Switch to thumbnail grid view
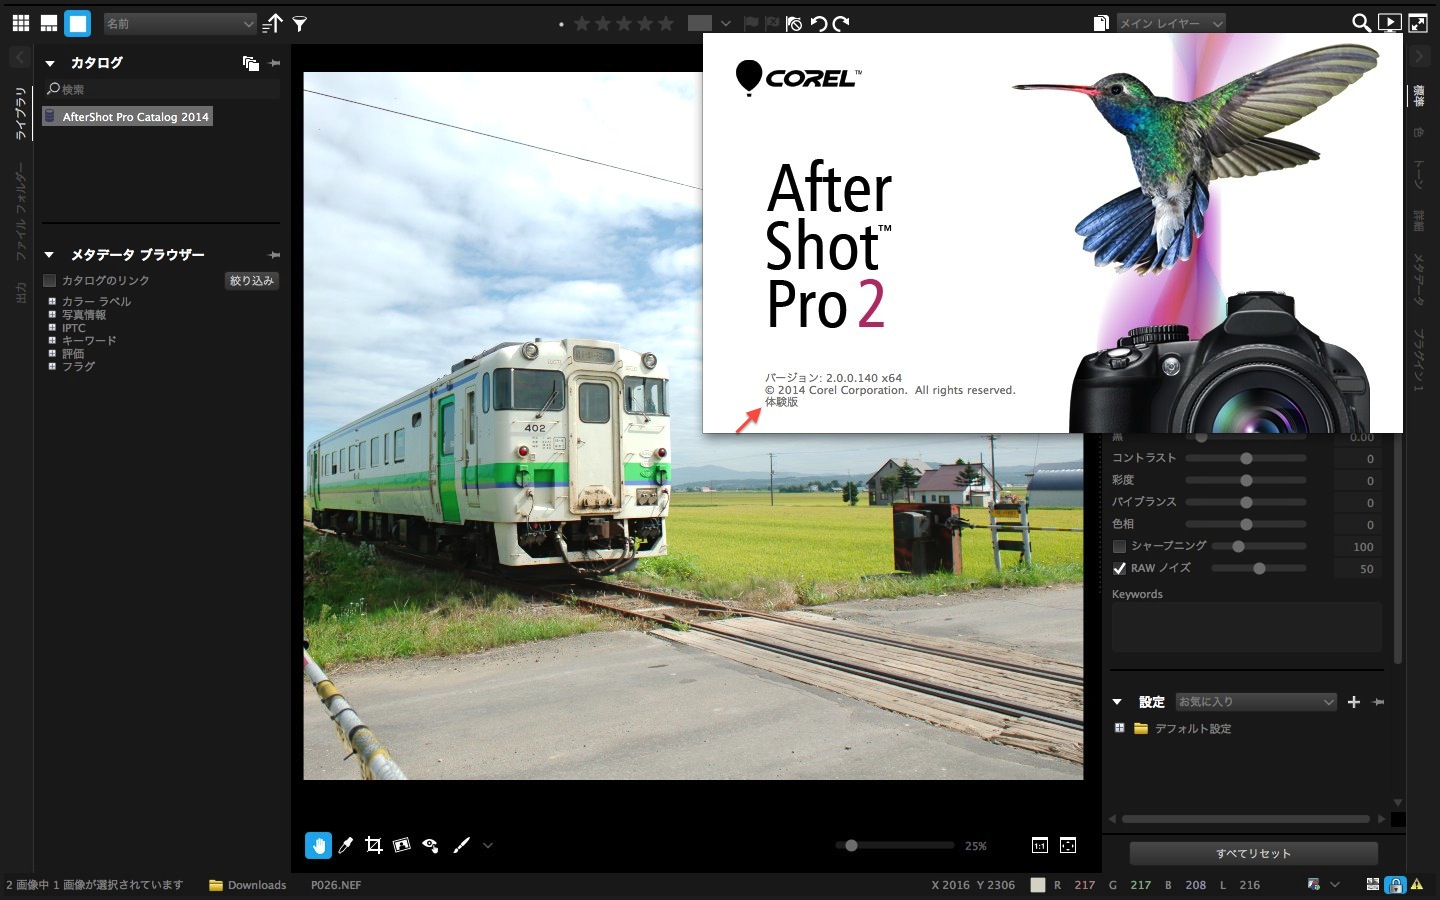Image resolution: width=1440 pixels, height=900 pixels. point(20,23)
